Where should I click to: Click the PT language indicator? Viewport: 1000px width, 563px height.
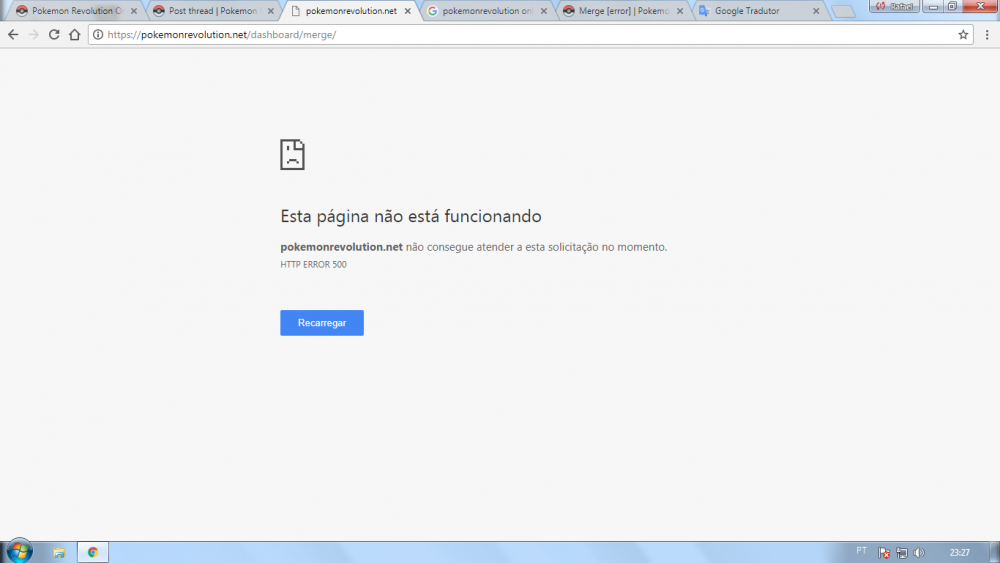pos(862,551)
